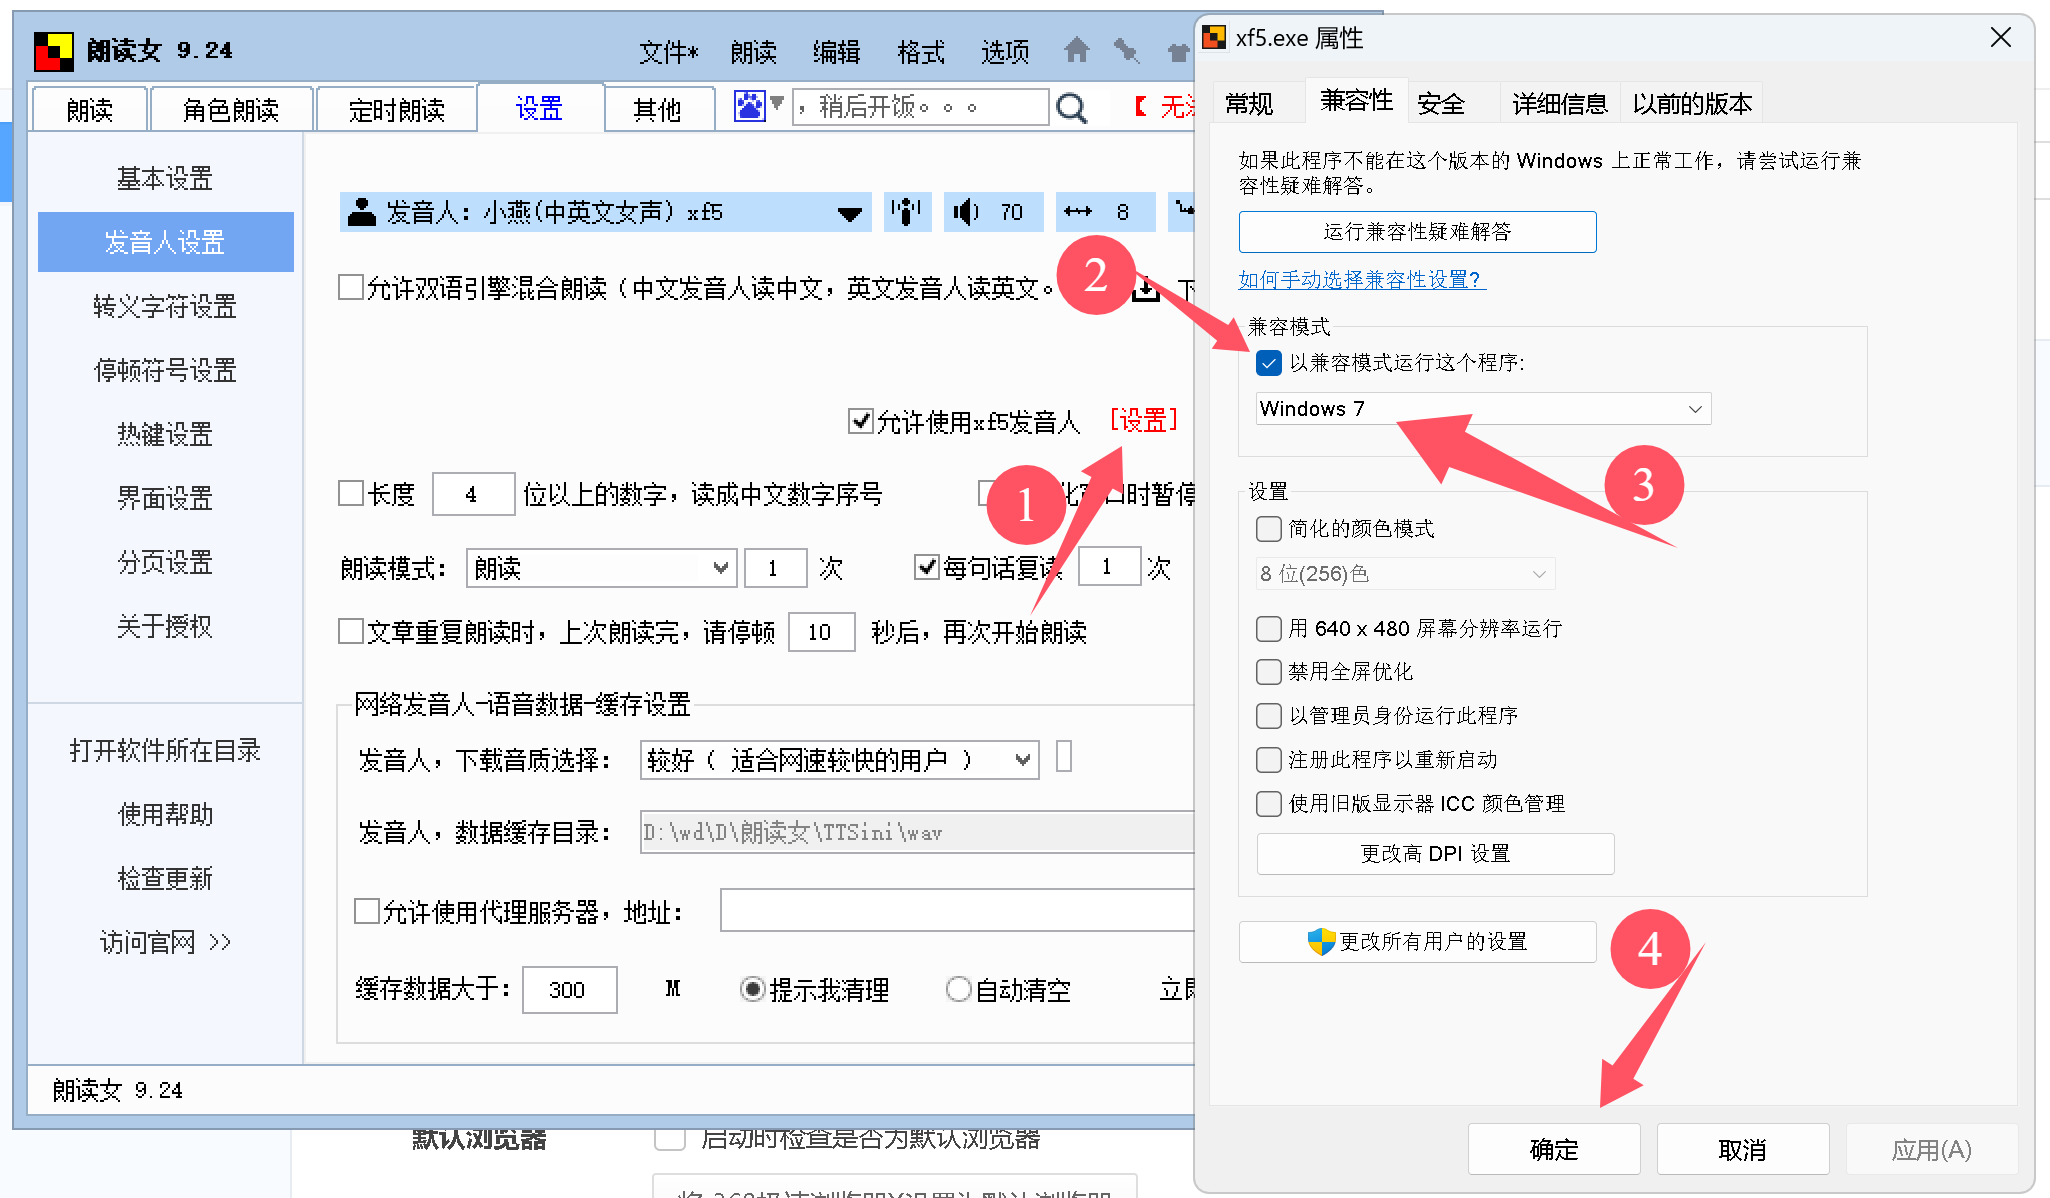The width and height of the screenshot is (2050, 1198).
Task: Enable 简化的颜色模式 checkbox
Action: pyautogui.click(x=1268, y=528)
